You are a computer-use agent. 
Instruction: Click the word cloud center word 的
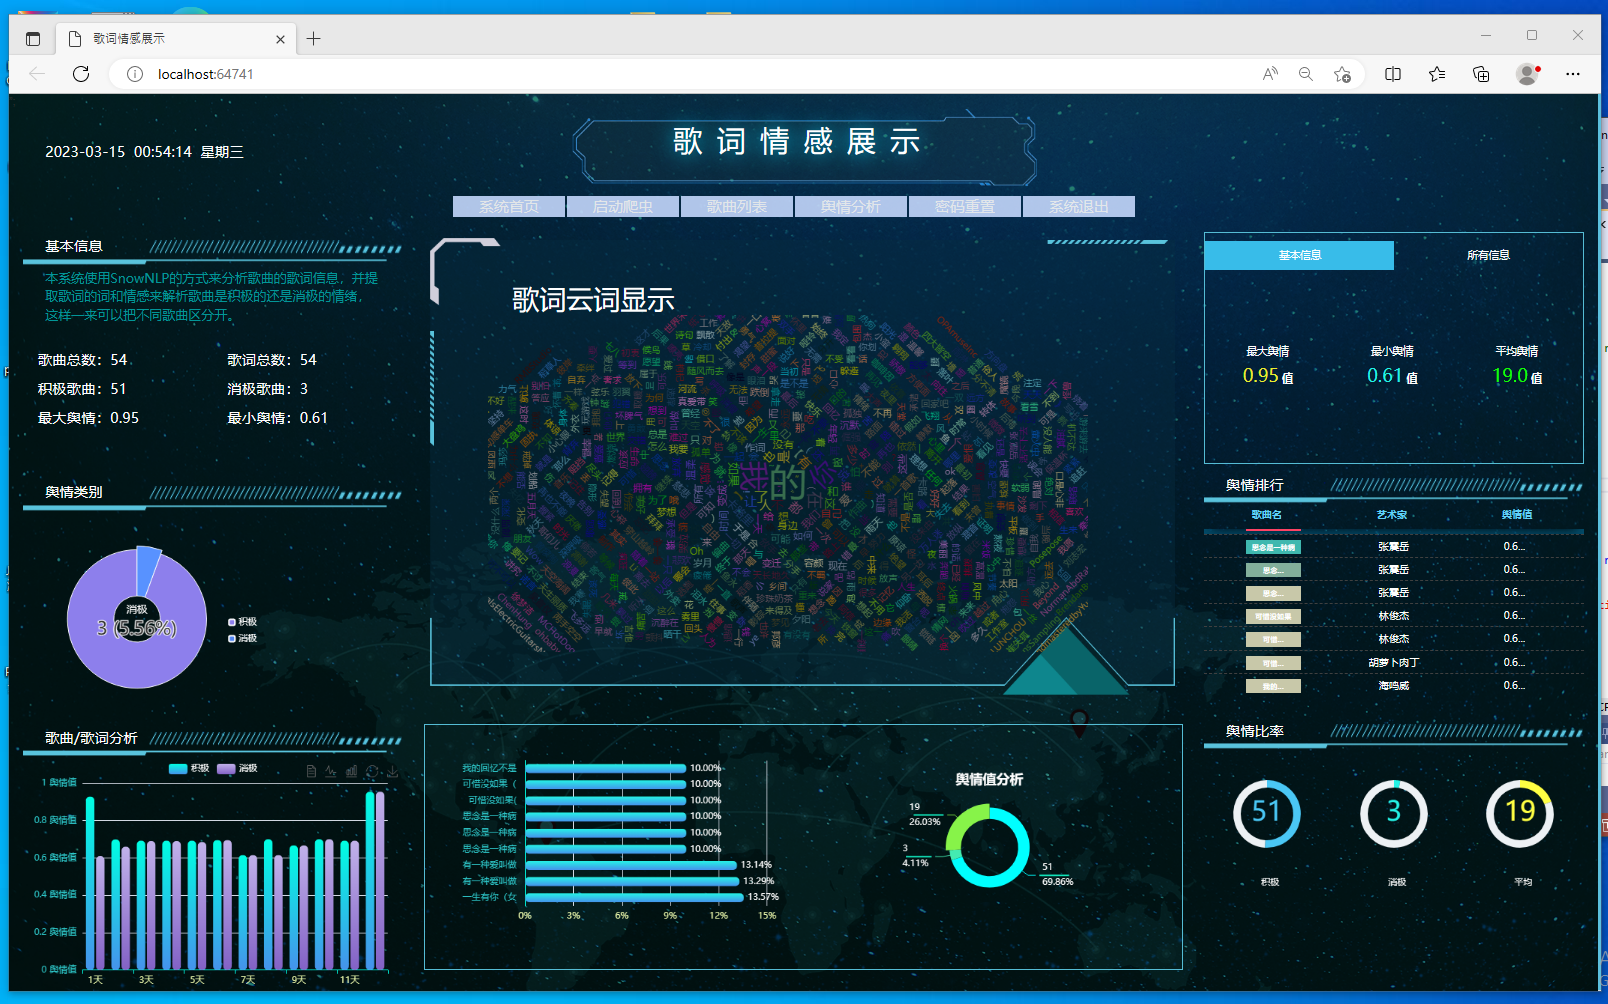tap(787, 483)
